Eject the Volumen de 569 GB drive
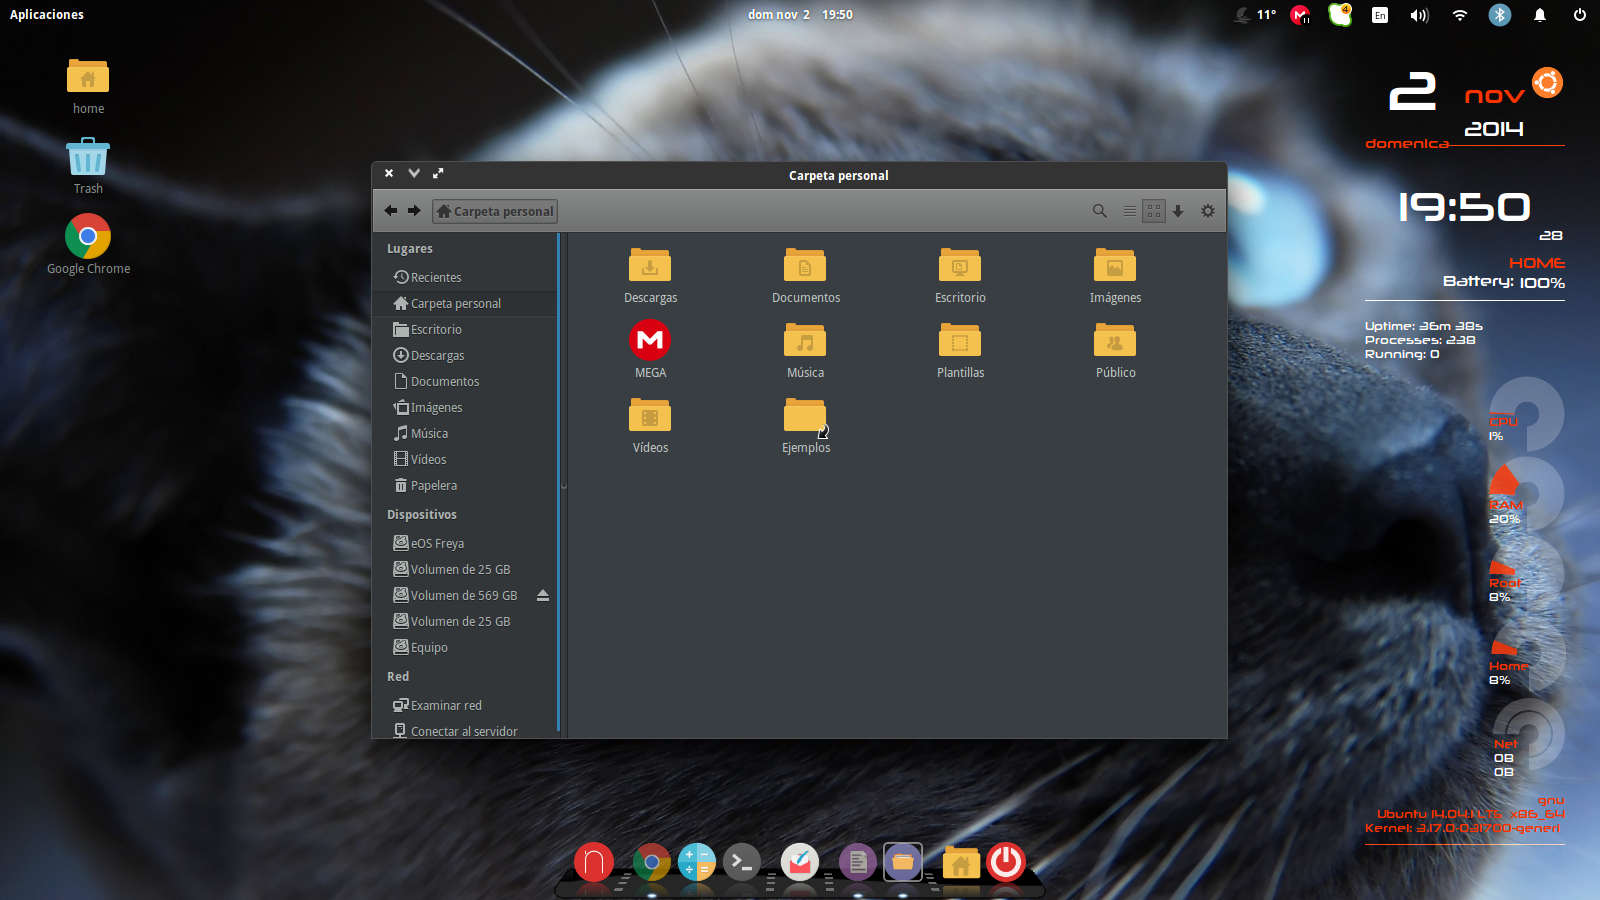 click(542, 595)
